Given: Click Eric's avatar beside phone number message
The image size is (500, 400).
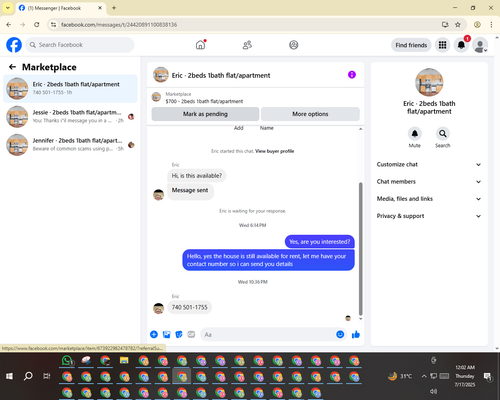Looking at the screenshot, I should [158, 308].
